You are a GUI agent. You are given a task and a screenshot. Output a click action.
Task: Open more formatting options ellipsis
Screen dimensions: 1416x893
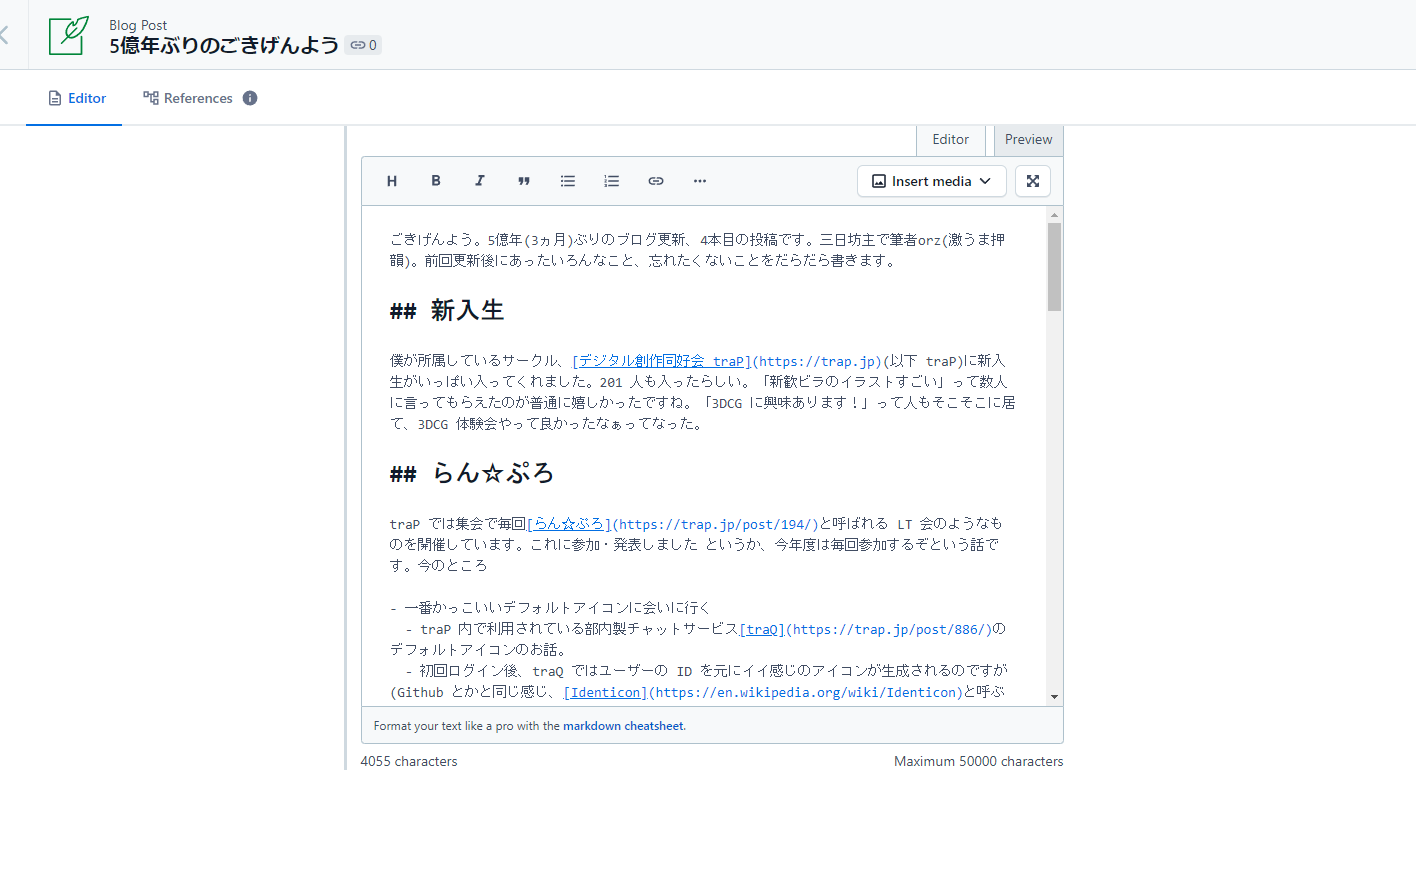point(700,181)
